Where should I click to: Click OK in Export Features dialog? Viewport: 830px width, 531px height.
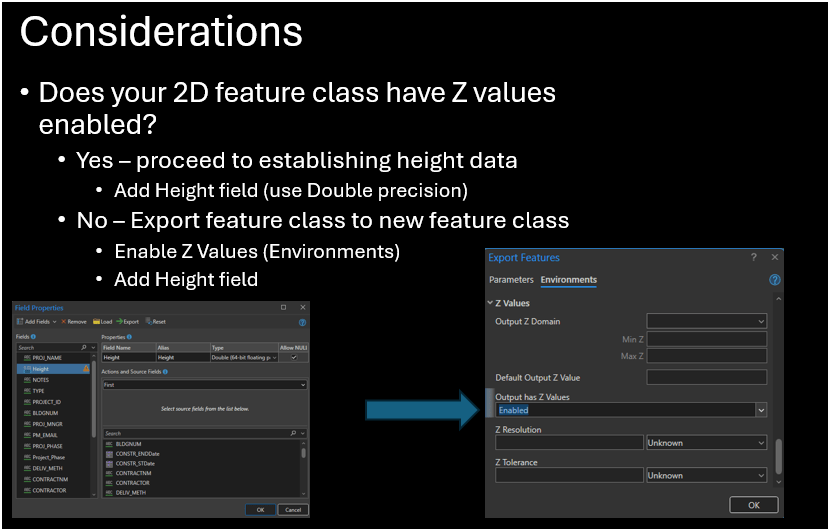click(754, 505)
